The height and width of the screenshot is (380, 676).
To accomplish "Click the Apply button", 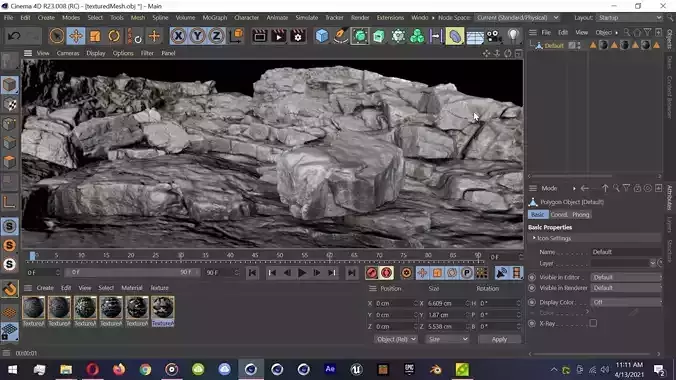I will point(499,339).
